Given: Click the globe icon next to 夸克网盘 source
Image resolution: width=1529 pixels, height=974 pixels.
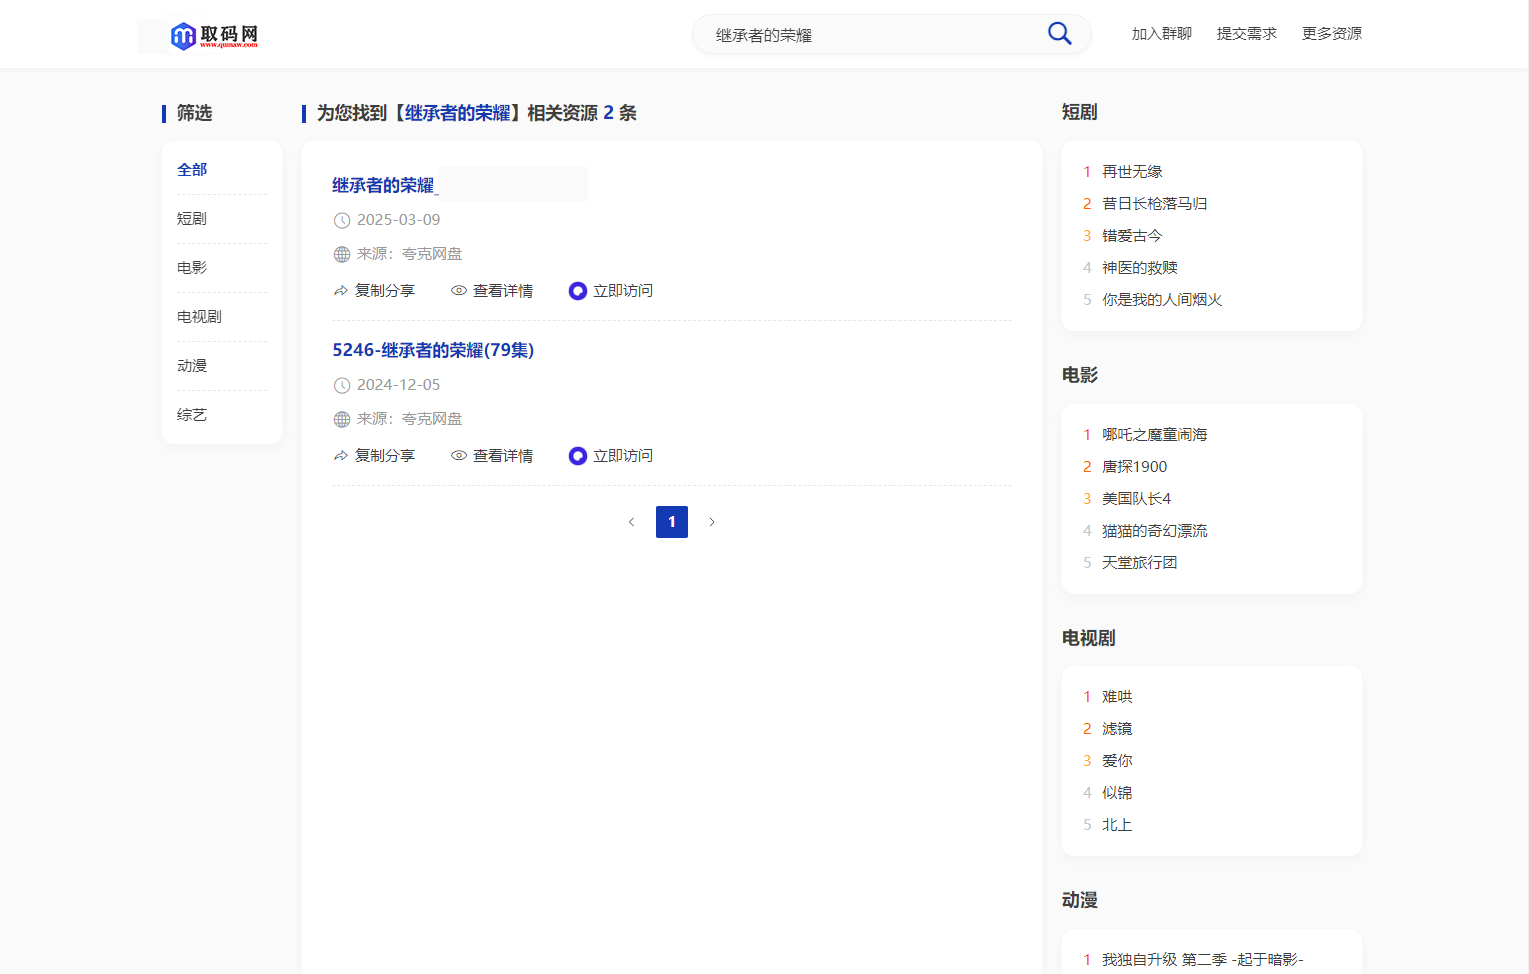Looking at the screenshot, I should click(340, 253).
